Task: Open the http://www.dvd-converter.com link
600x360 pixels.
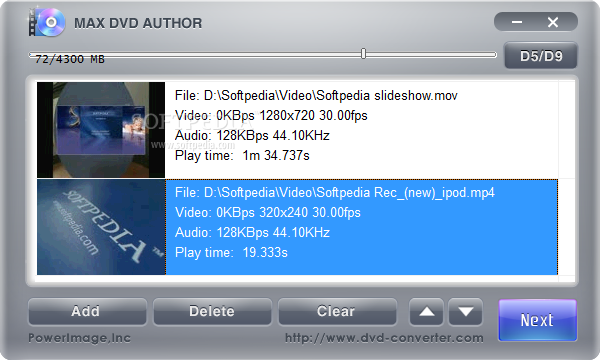Action: (384, 338)
